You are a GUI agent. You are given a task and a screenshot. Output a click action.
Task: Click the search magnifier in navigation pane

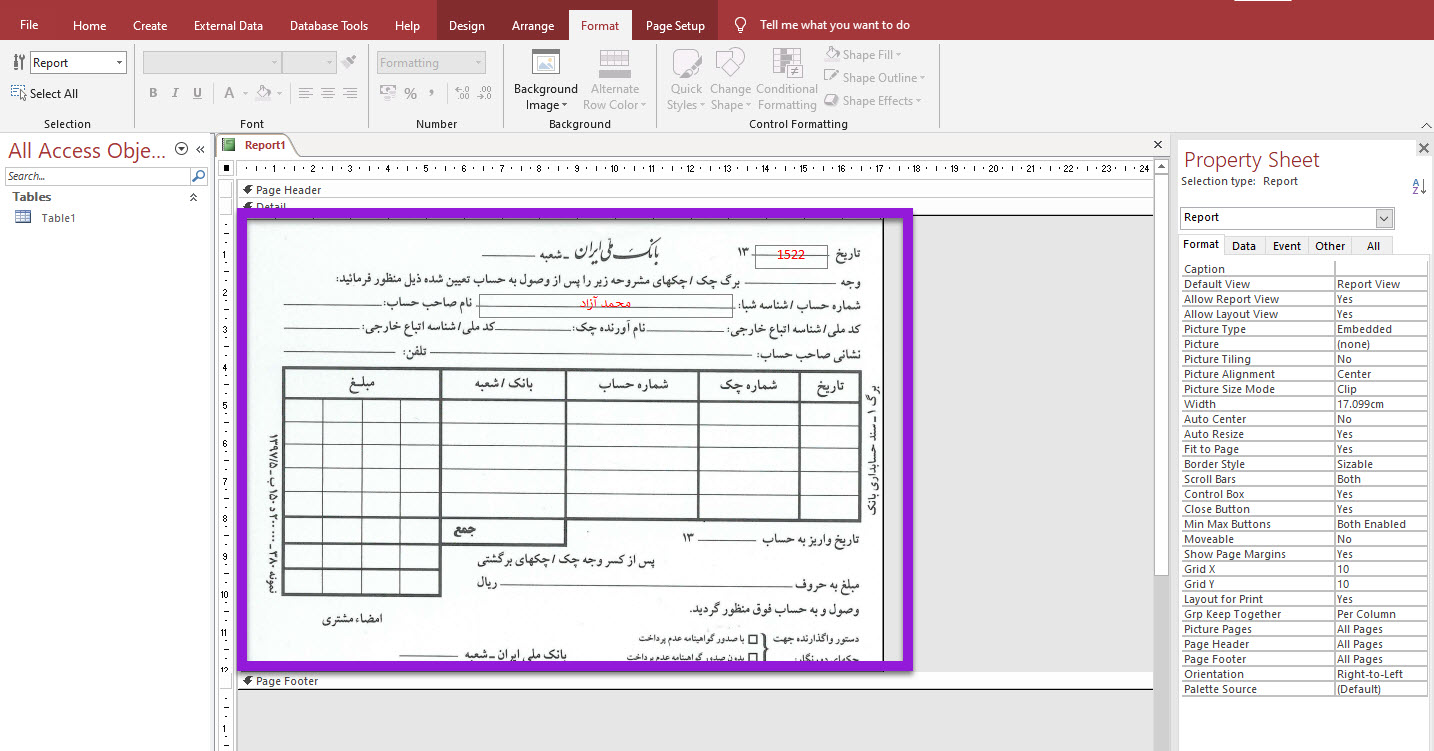(199, 176)
